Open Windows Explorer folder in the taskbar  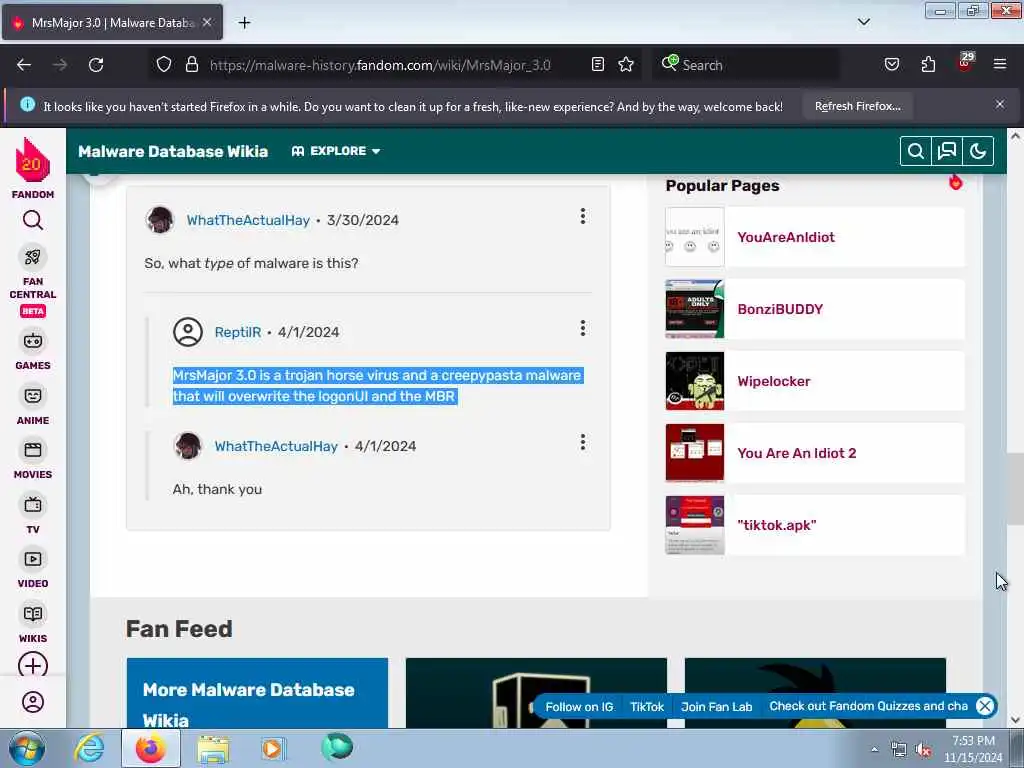(213, 749)
